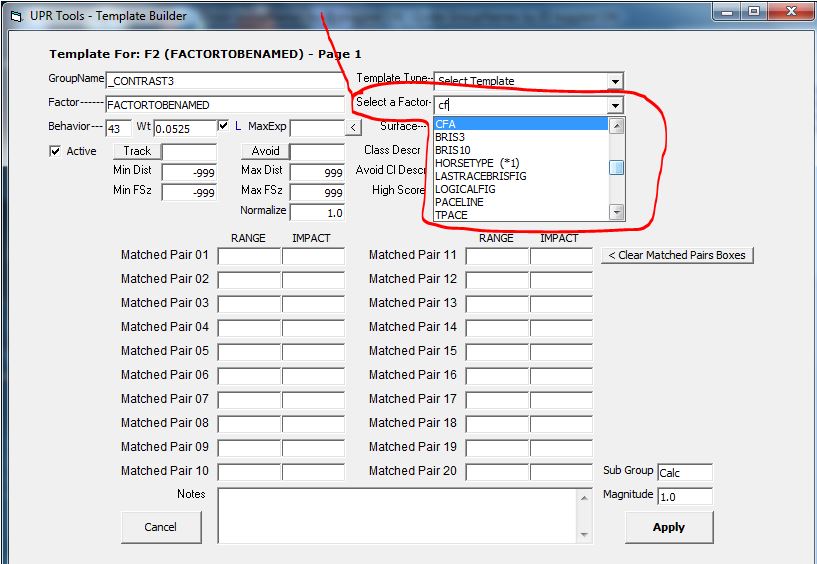This screenshot has width=817, height=564.
Task: Click the Notes scroll down arrow
Action: pyautogui.click(x=584, y=534)
